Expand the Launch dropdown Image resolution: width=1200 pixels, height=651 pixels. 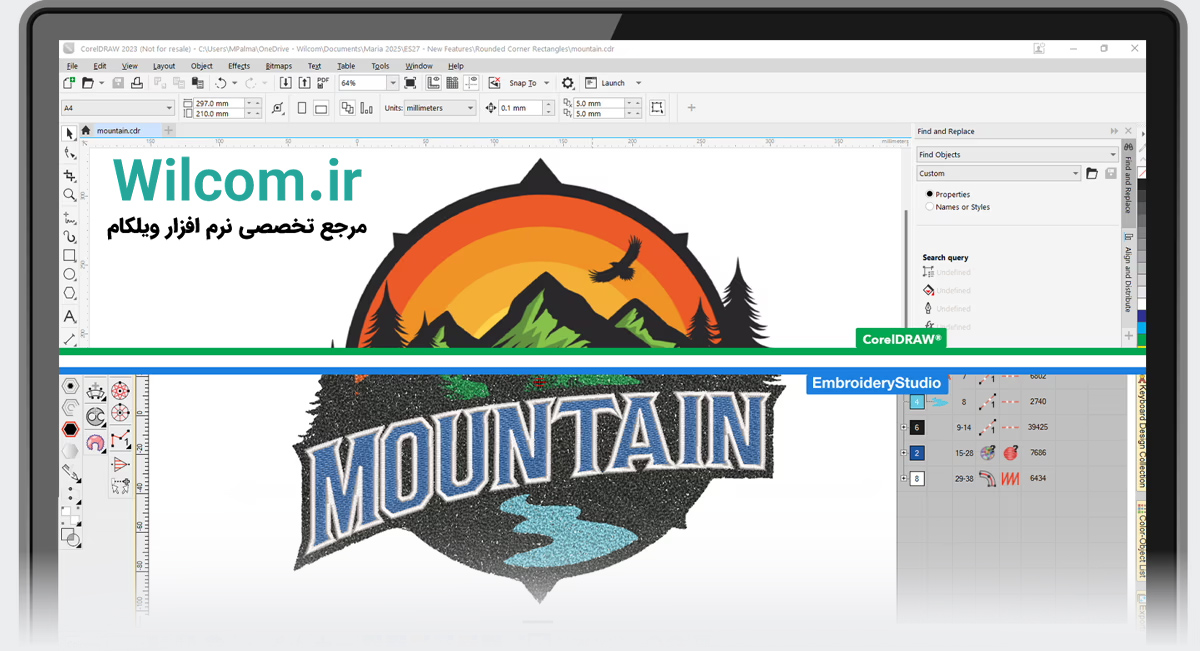coord(638,83)
